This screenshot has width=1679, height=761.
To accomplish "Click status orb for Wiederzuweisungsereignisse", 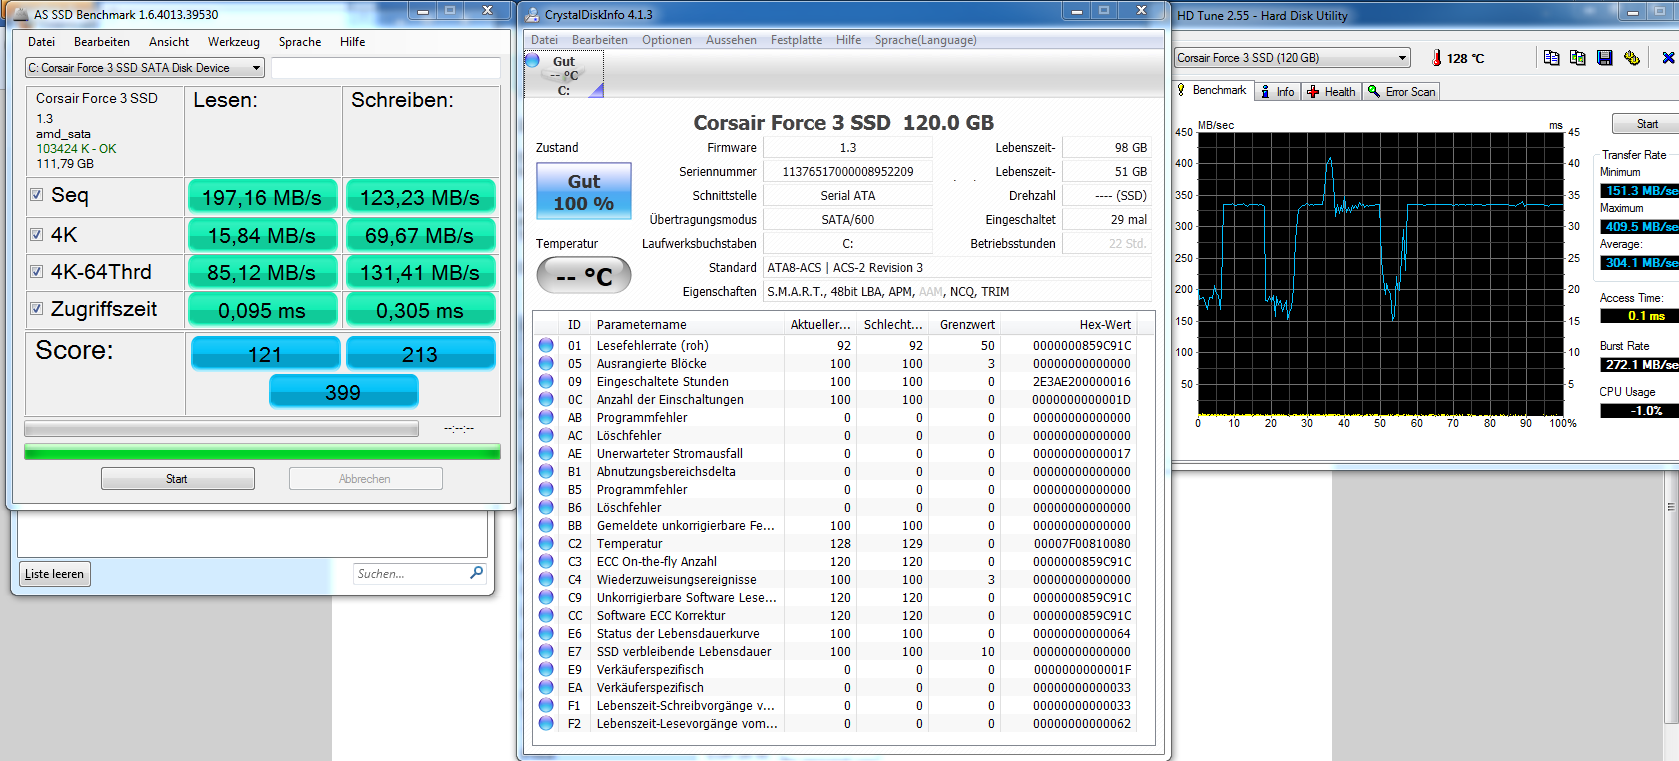I will tap(546, 579).
